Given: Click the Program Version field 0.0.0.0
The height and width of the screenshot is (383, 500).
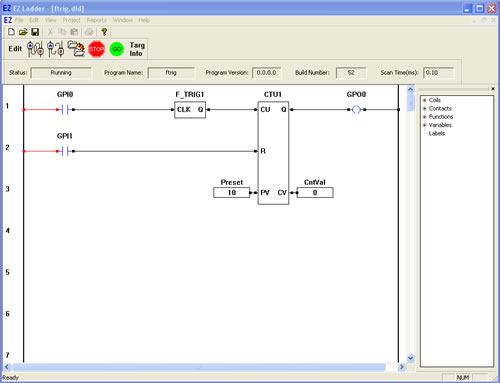Looking at the screenshot, I should (266, 73).
